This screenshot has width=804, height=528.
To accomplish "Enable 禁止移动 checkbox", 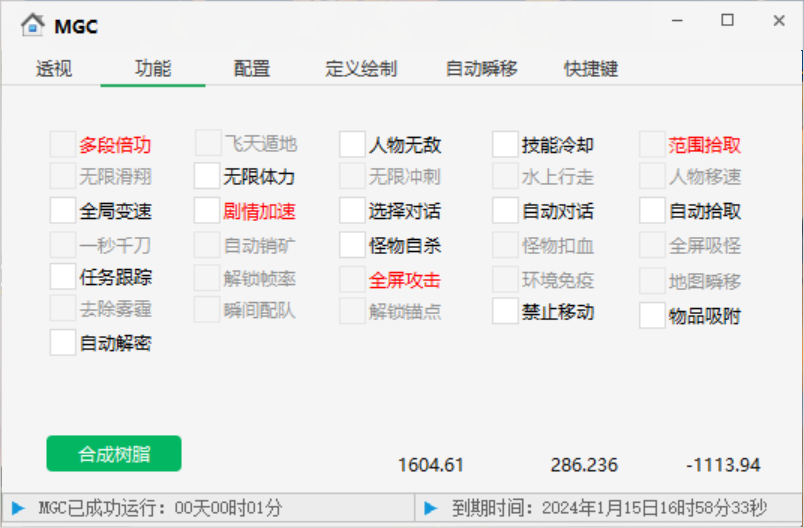I will [505, 311].
